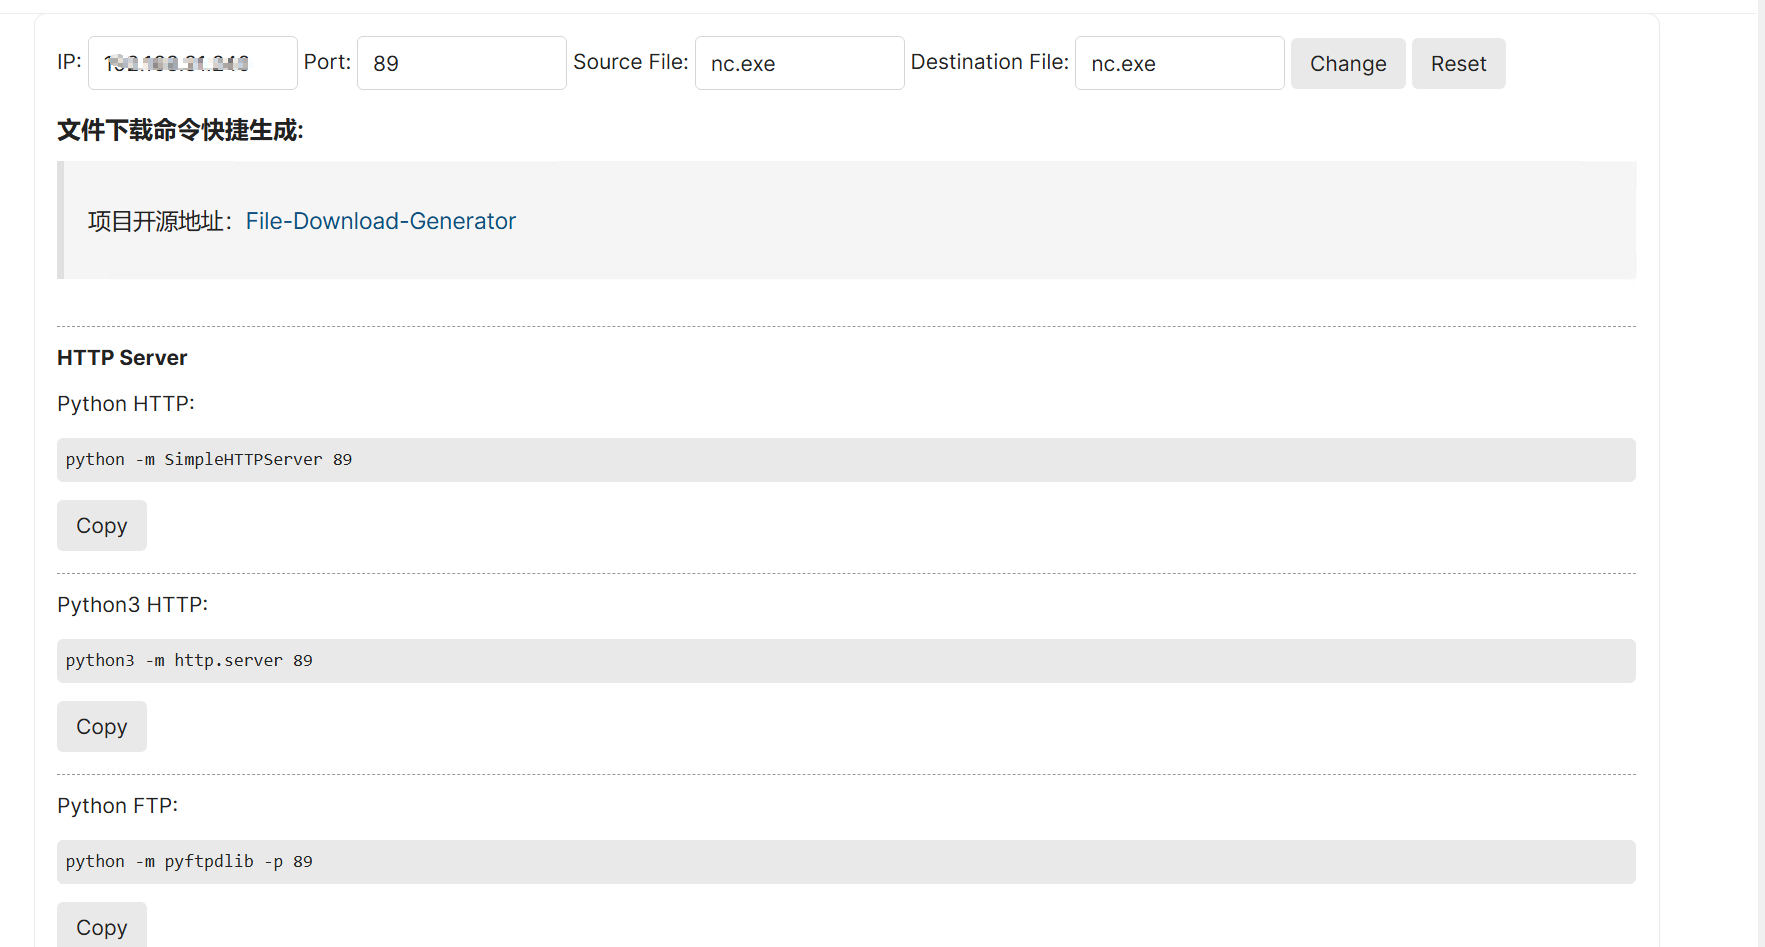
Task: Copy the python3 http.server command
Action: click(102, 727)
